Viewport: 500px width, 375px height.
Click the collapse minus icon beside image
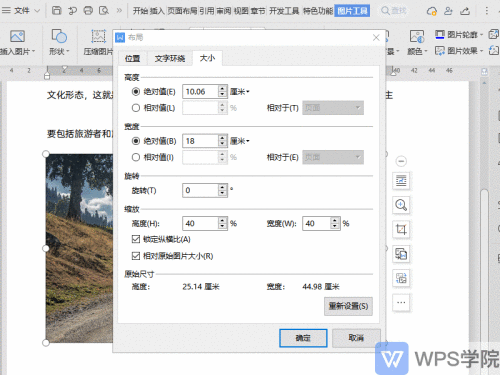coord(401,161)
